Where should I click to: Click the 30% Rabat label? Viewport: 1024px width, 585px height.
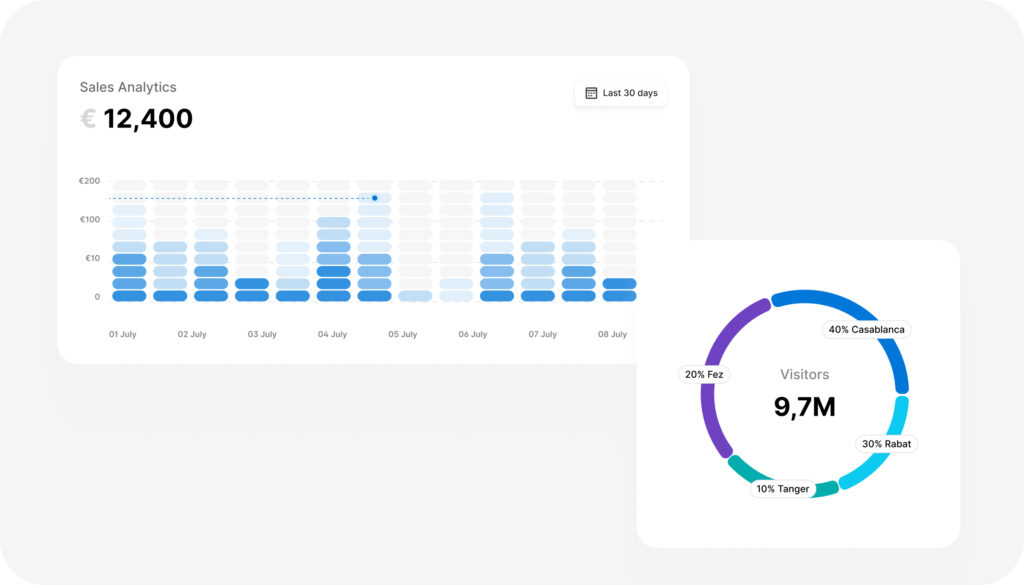pos(886,444)
